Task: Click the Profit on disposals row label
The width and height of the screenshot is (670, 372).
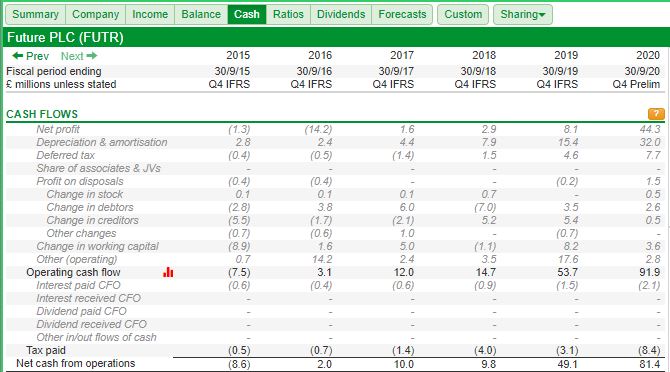Action: [x=80, y=181]
